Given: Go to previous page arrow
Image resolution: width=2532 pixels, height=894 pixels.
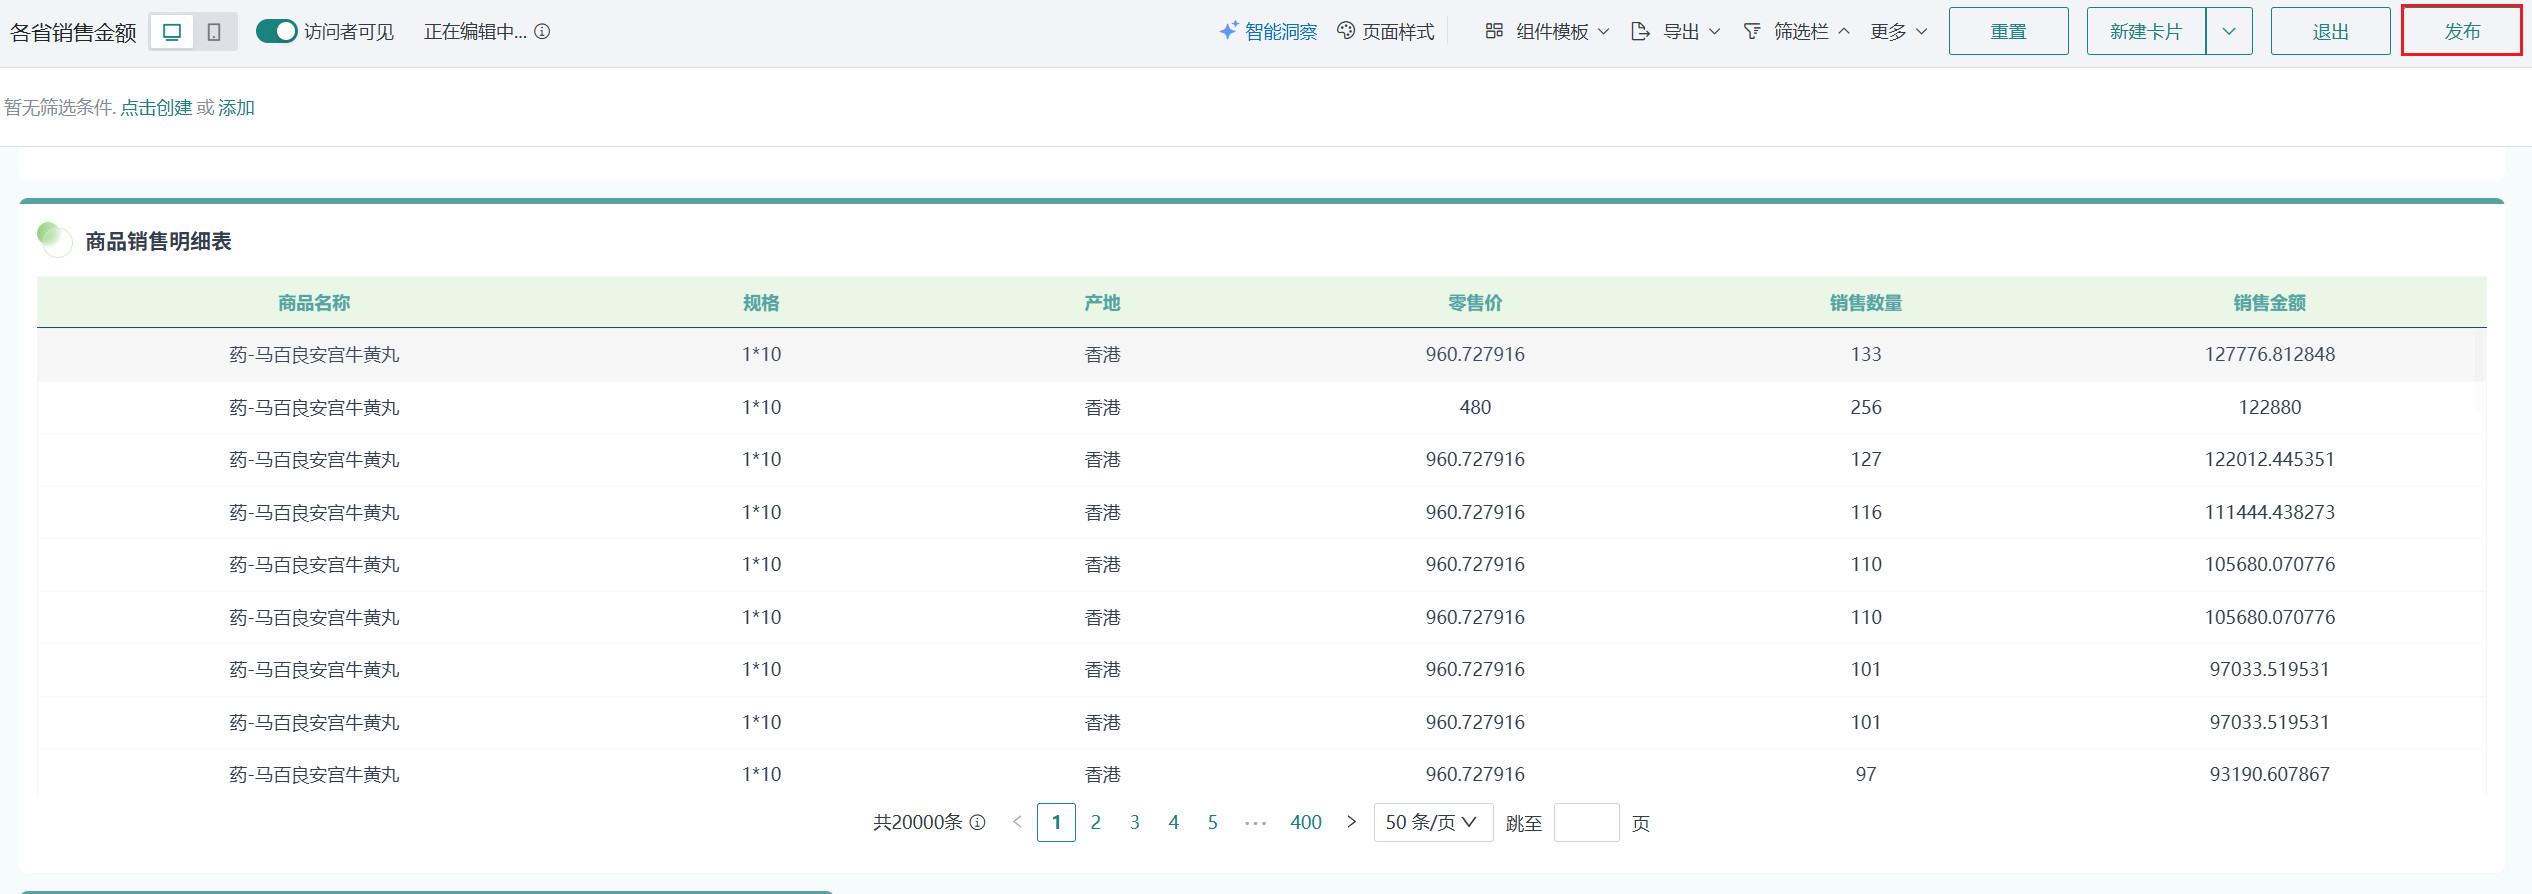Looking at the screenshot, I should [1017, 822].
